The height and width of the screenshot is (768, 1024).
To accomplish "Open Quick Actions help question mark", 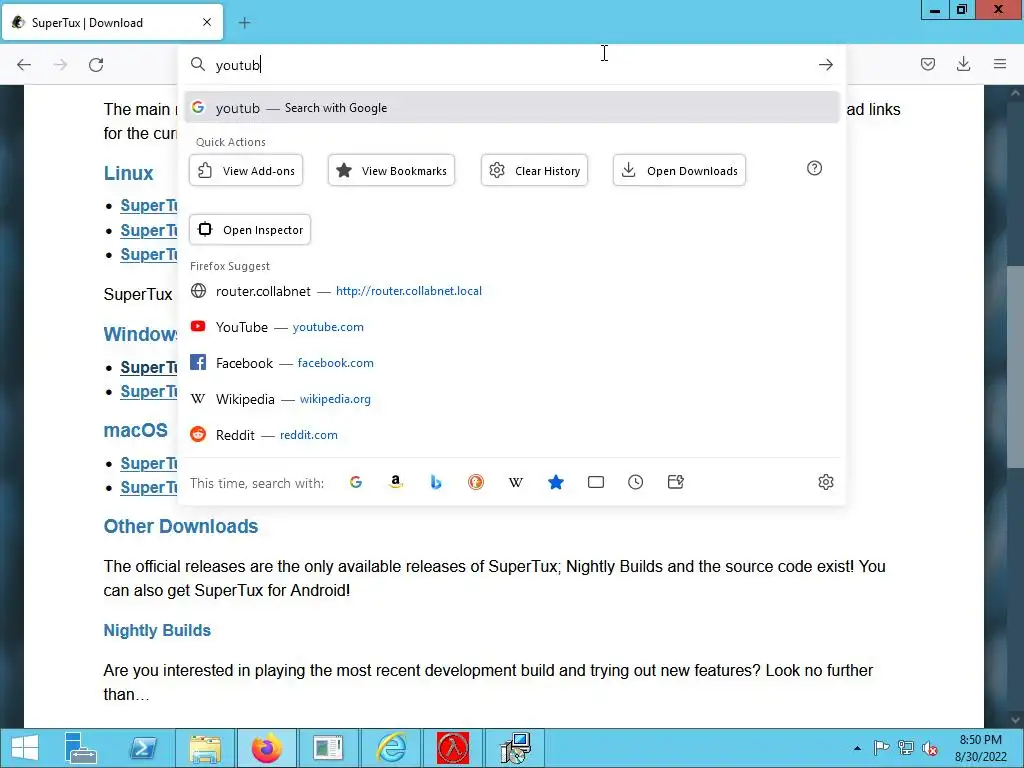I will click(814, 168).
